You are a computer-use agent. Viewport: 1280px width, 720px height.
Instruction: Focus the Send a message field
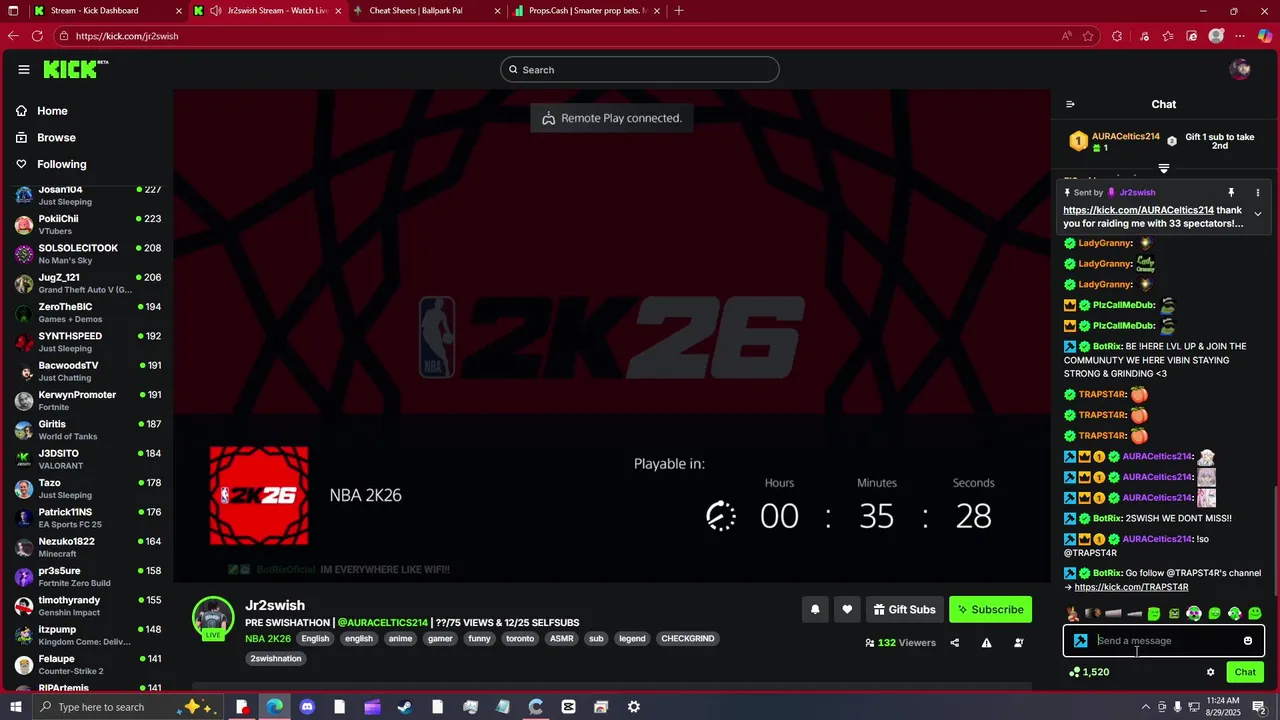coord(1164,641)
